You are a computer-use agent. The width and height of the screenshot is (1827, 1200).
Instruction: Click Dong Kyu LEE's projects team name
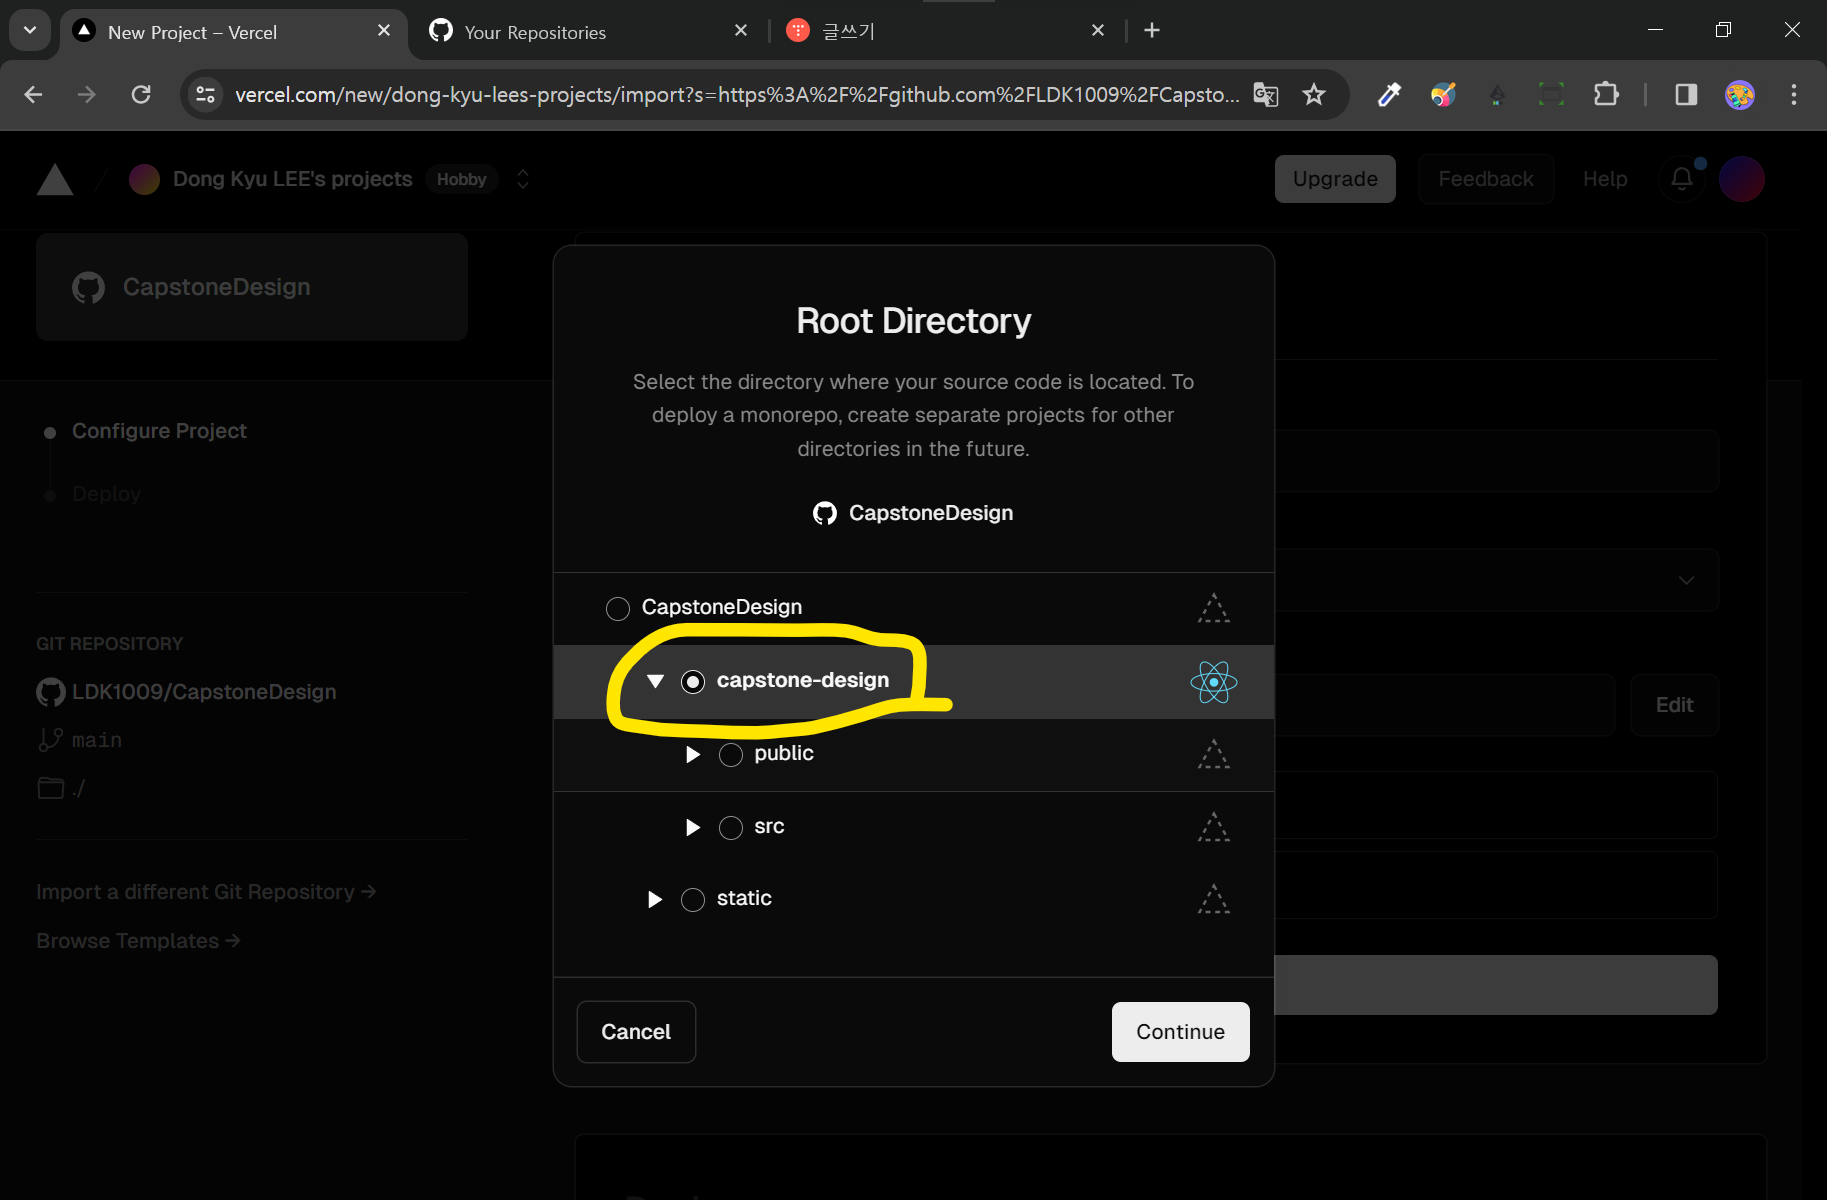pyautogui.click(x=292, y=179)
